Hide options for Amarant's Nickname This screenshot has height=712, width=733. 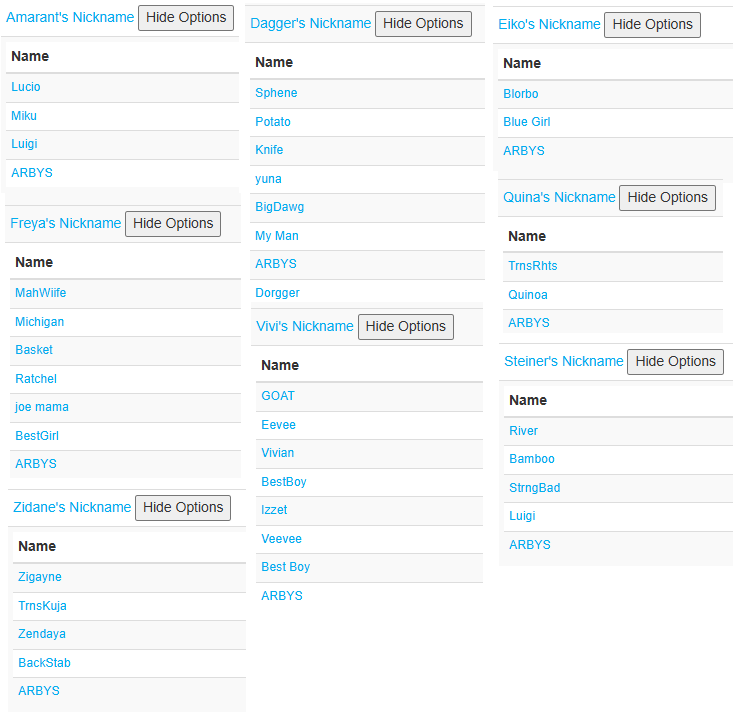(x=186, y=18)
